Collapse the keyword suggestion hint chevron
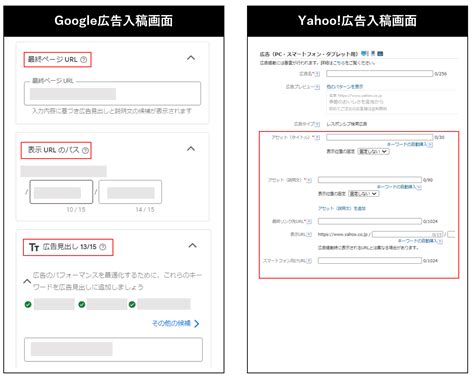This screenshot has height=377, width=474. [x=27, y=281]
